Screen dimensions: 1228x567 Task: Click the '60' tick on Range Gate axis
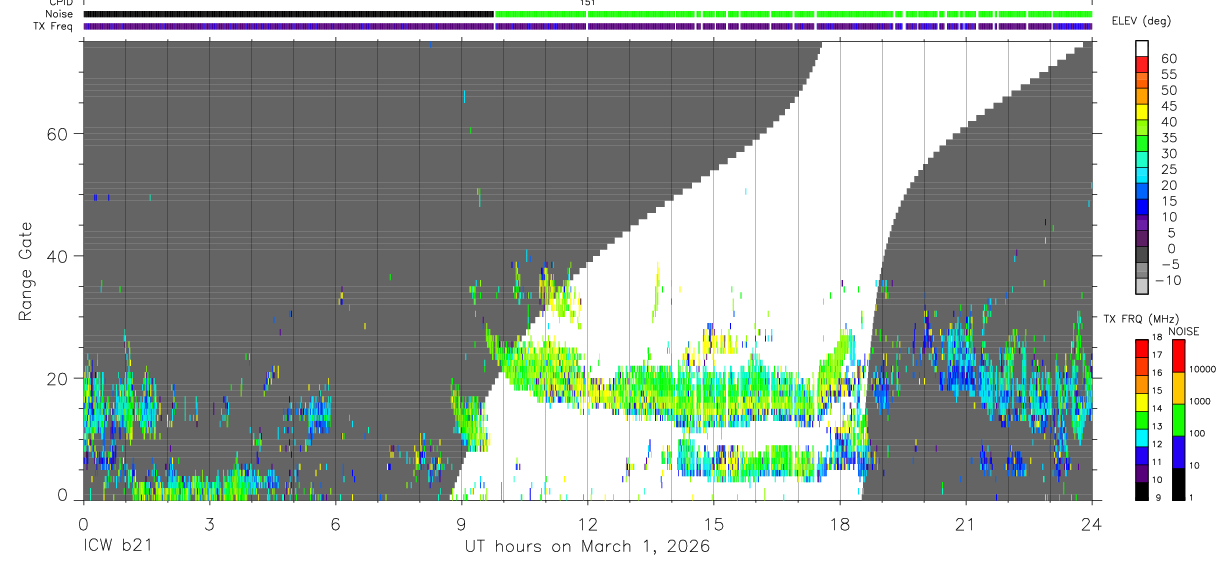point(59,134)
